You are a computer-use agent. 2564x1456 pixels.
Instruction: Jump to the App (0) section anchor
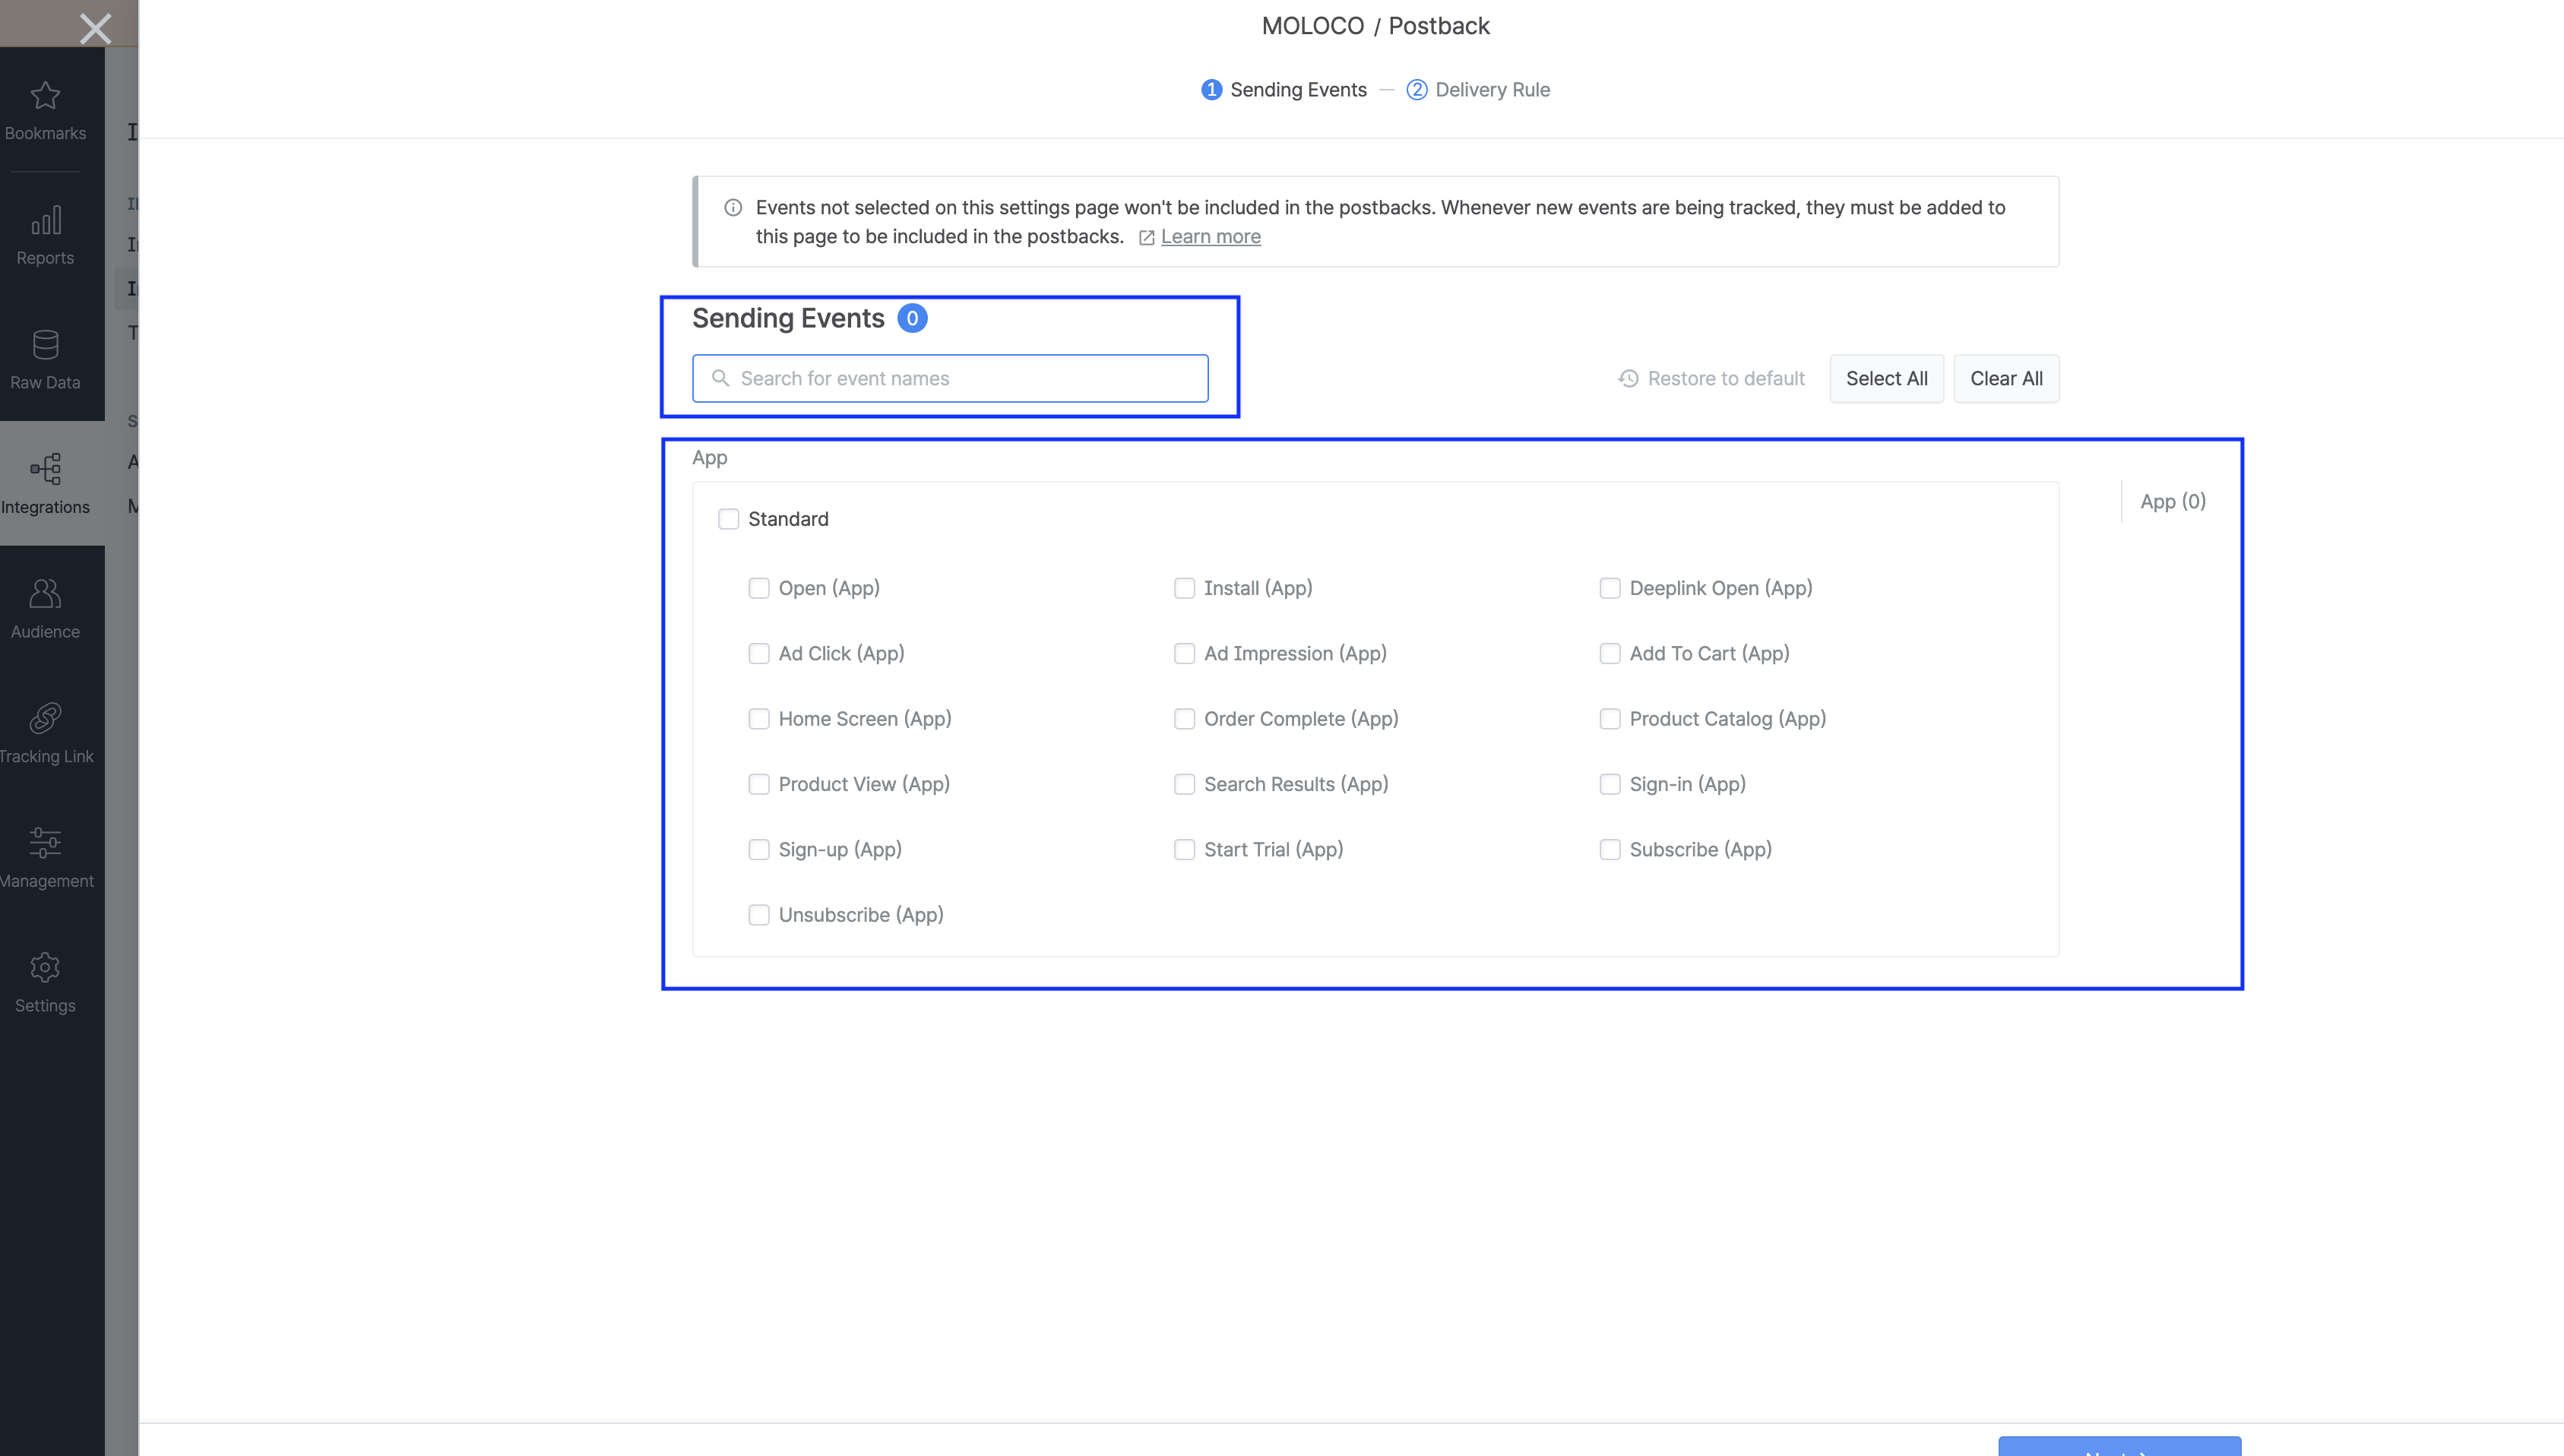coord(2172,501)
